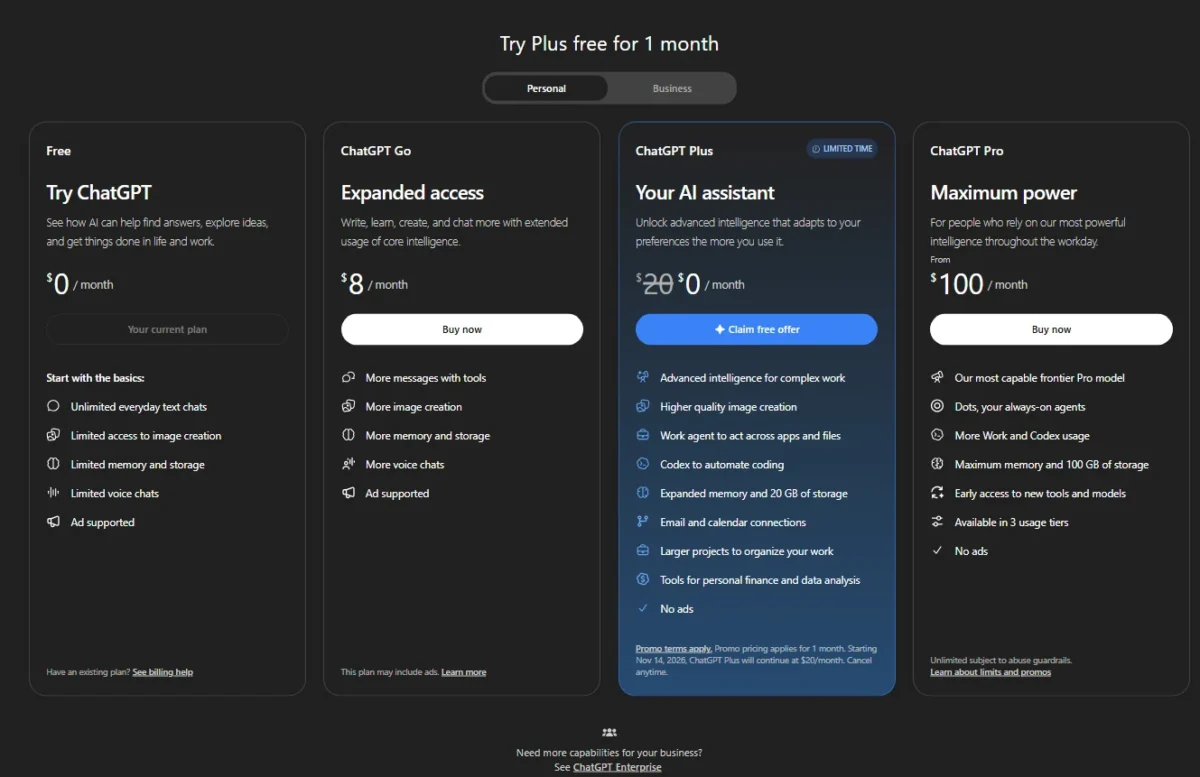The width and height of the screenshot is (1200, 777).
Task: Click icon beside Available in 3 usage tiers
Action: [x=937, y=522]
